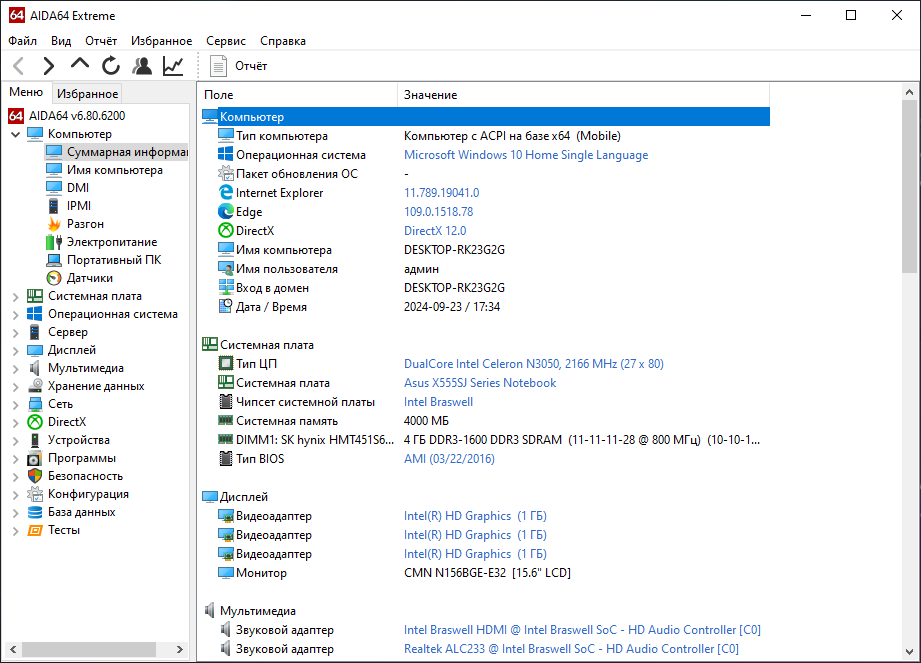The height and width of the screenshot is (663, 921).
Task: Expand the Мультимедиа tree node
Action: 15,369
